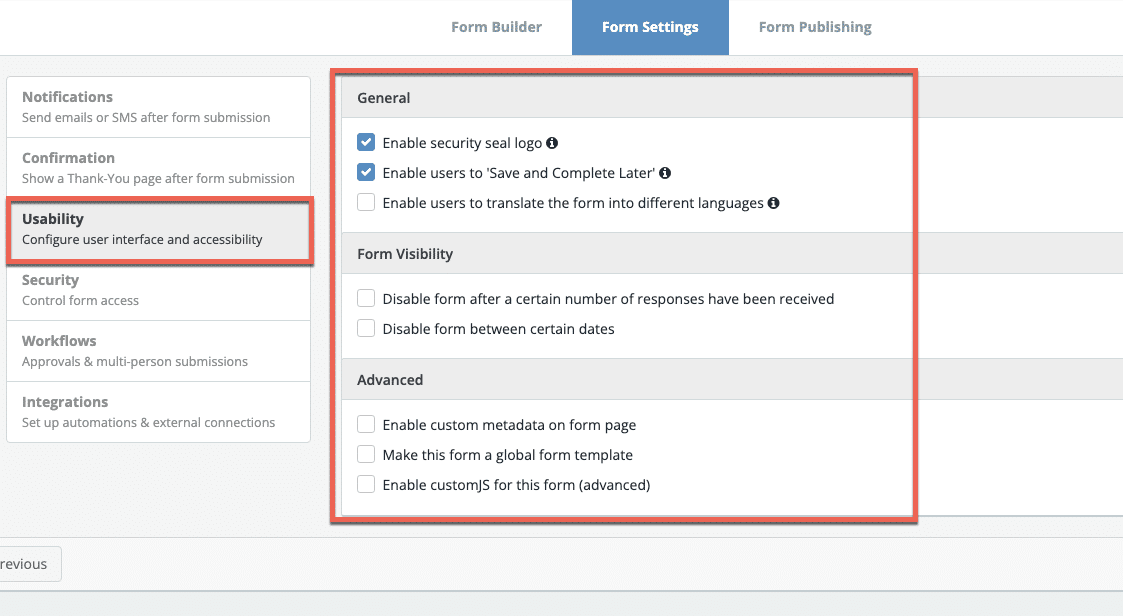
Task: Switch to the Form Builder tab
Action: point(496,27)
